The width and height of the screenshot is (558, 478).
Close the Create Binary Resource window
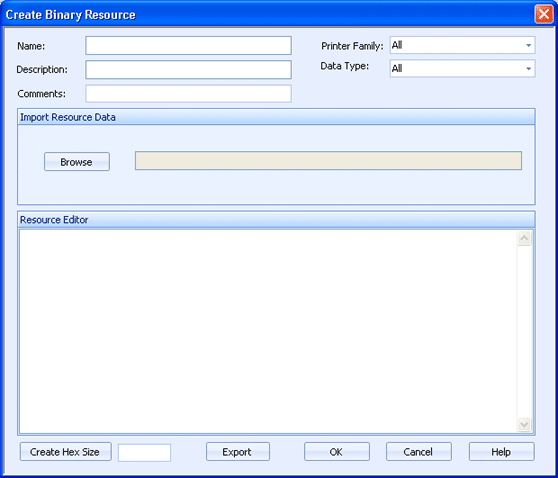pos(544,15)
